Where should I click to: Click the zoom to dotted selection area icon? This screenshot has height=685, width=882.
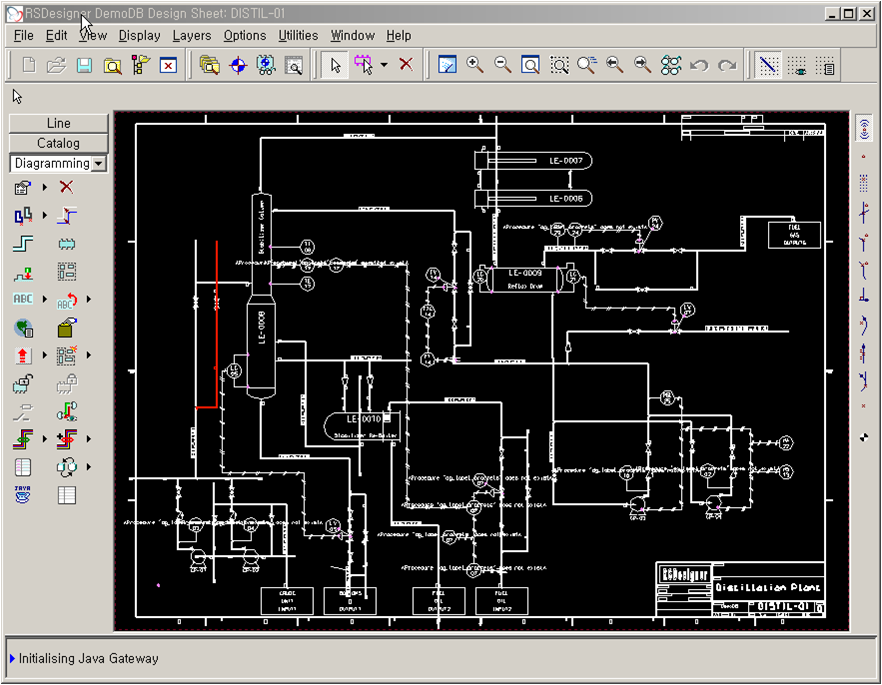559,65
